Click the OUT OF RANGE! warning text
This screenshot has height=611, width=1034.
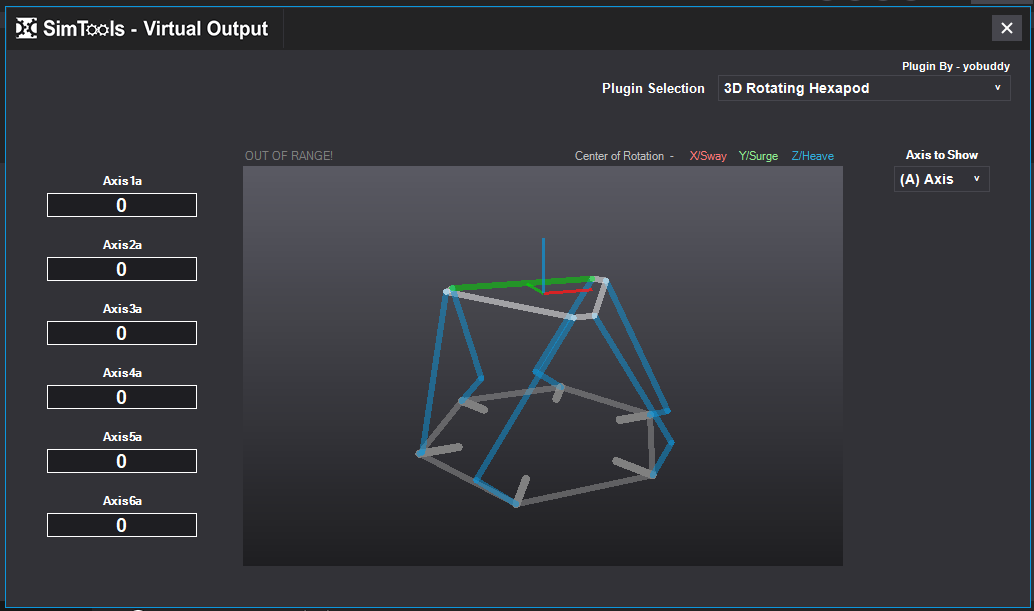289,156
